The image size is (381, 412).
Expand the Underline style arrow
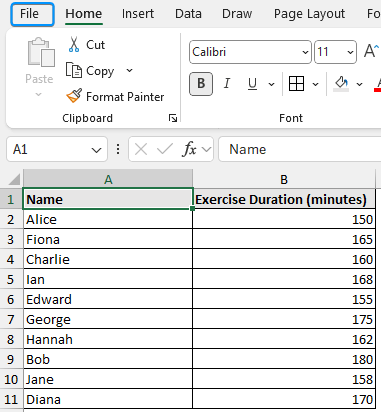271,84
